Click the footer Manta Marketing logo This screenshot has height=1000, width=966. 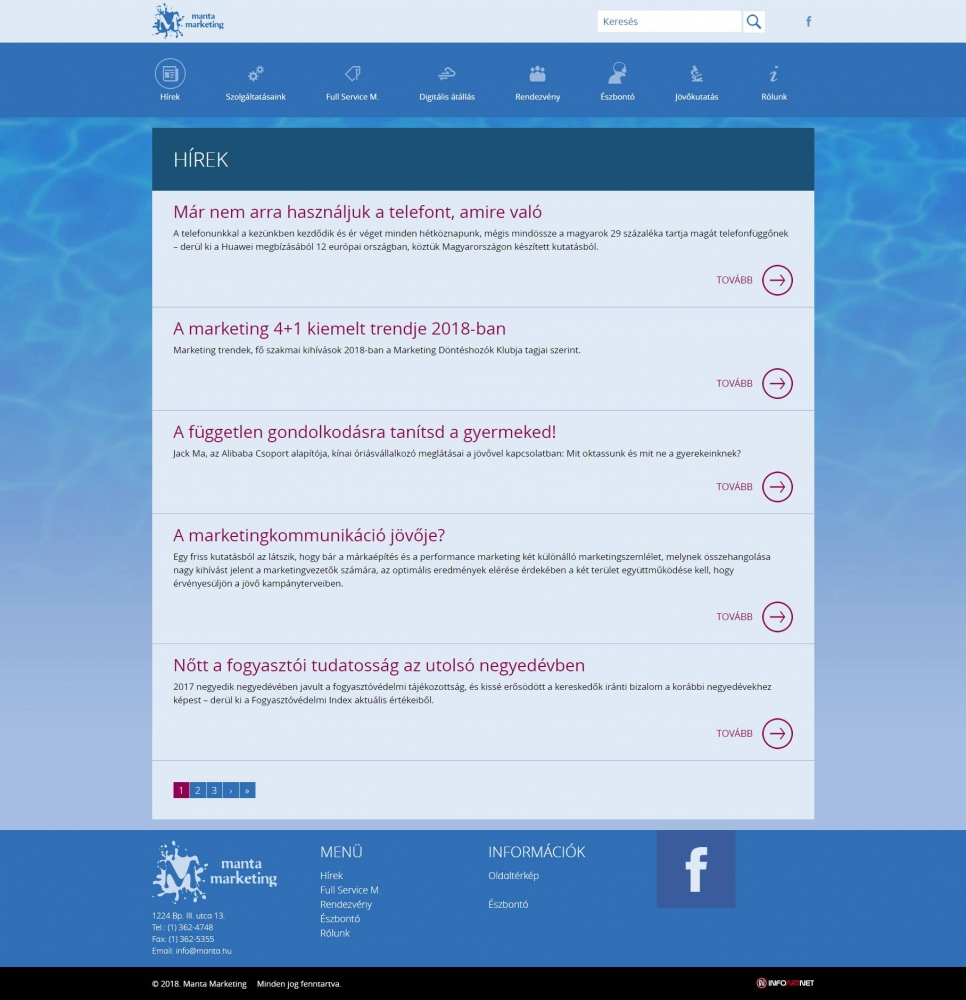(214, 872)
